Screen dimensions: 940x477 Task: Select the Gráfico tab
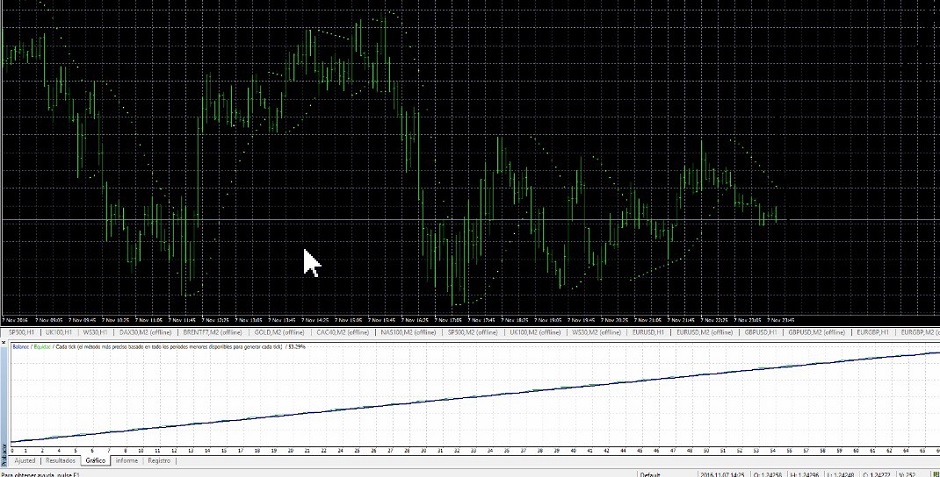[96, 461]
